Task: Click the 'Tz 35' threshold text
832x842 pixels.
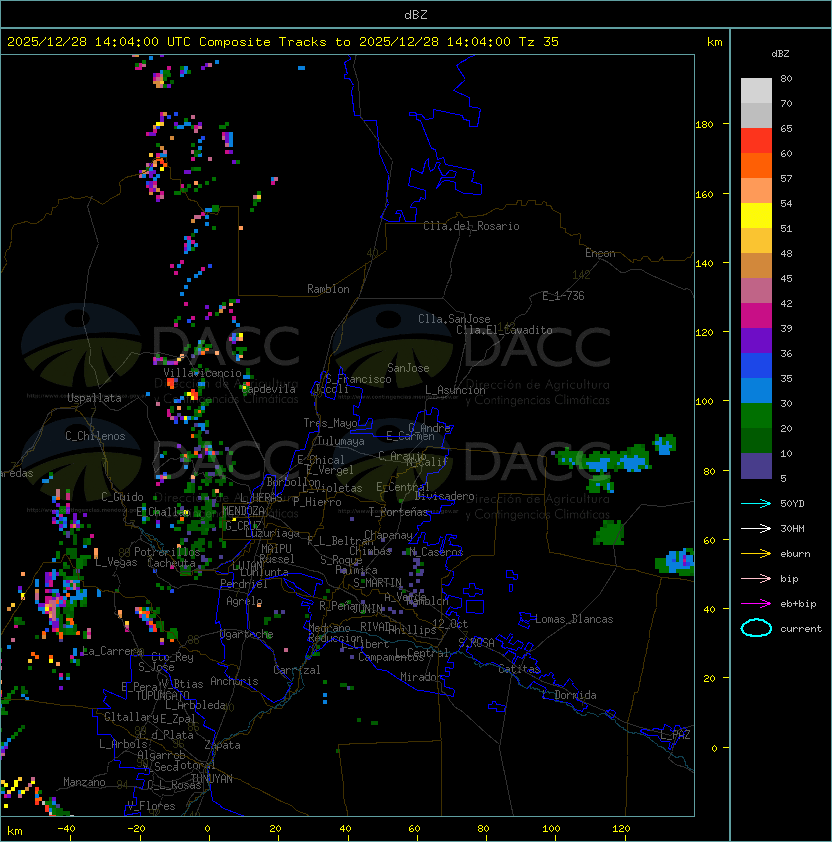Action: [x=539, y=42]
